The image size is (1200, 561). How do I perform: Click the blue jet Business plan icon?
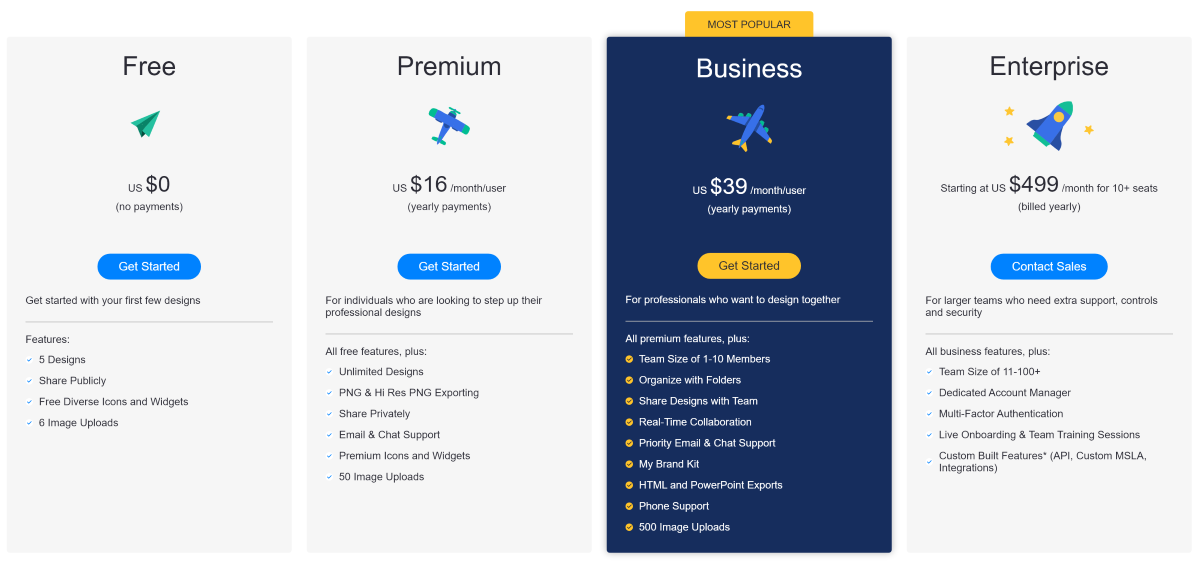tap(749, 128)
